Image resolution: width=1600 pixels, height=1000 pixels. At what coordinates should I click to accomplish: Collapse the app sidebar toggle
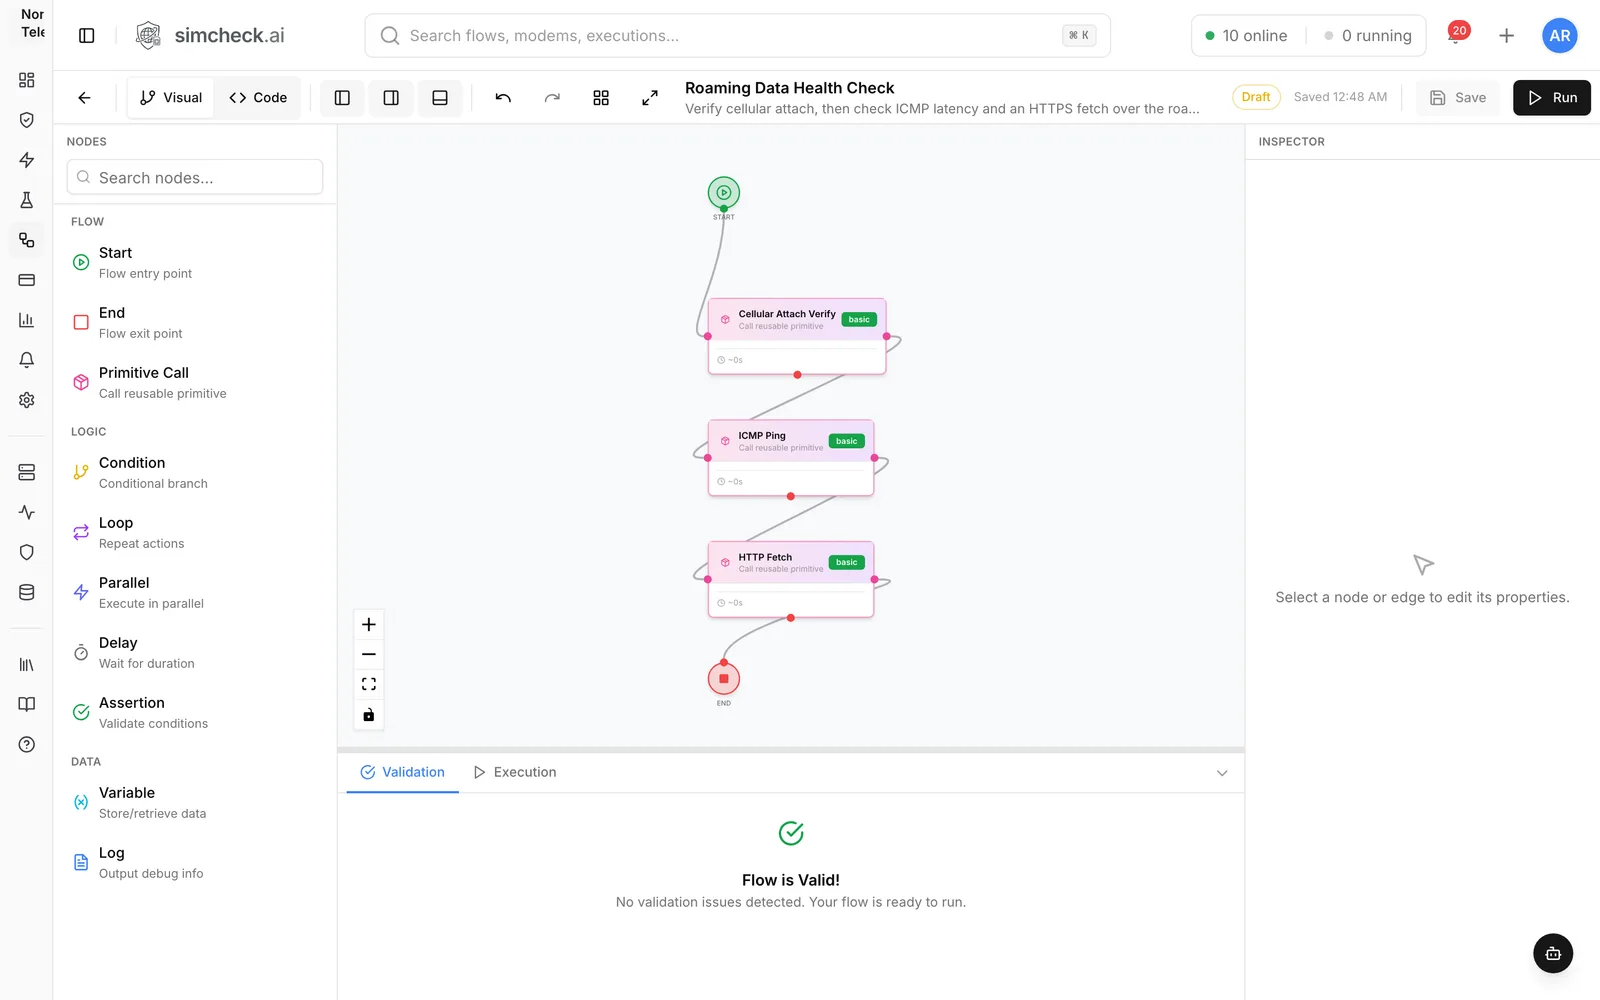point(87,36)
